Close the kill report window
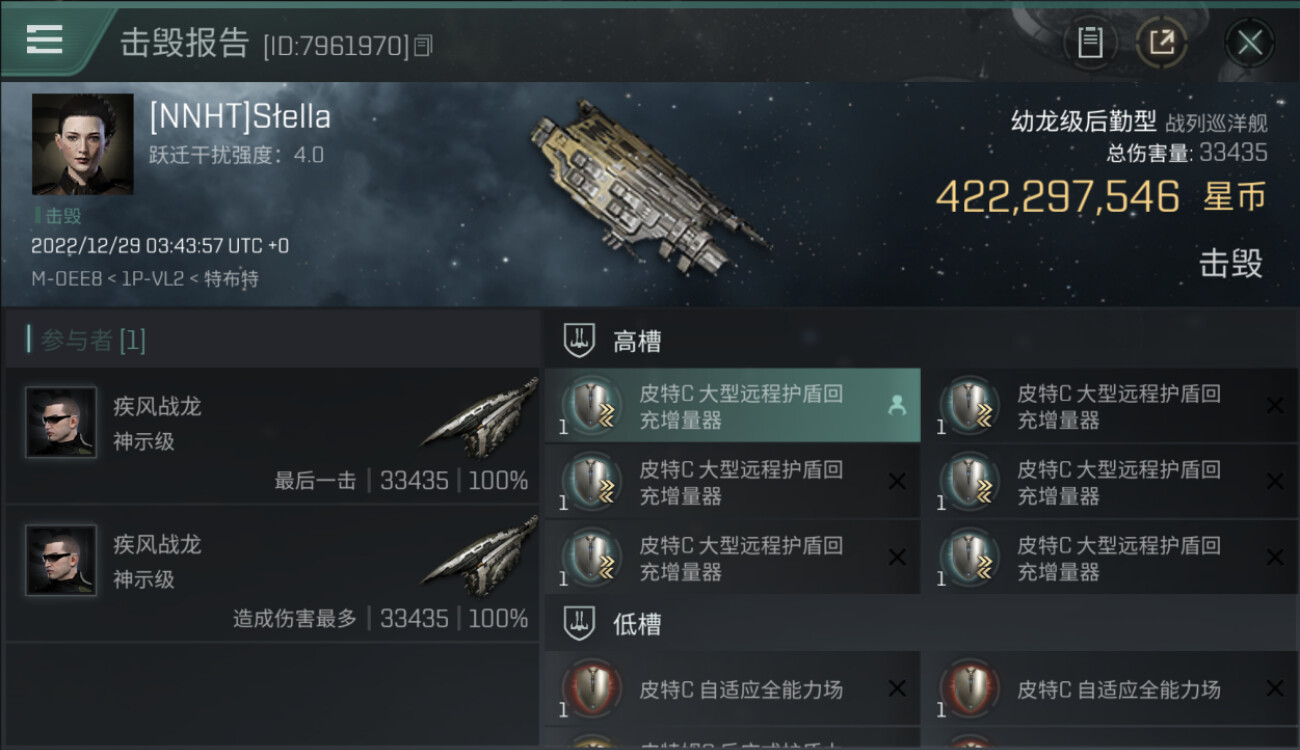Viewport: 1300px width, 750px height. [1250, 43]
